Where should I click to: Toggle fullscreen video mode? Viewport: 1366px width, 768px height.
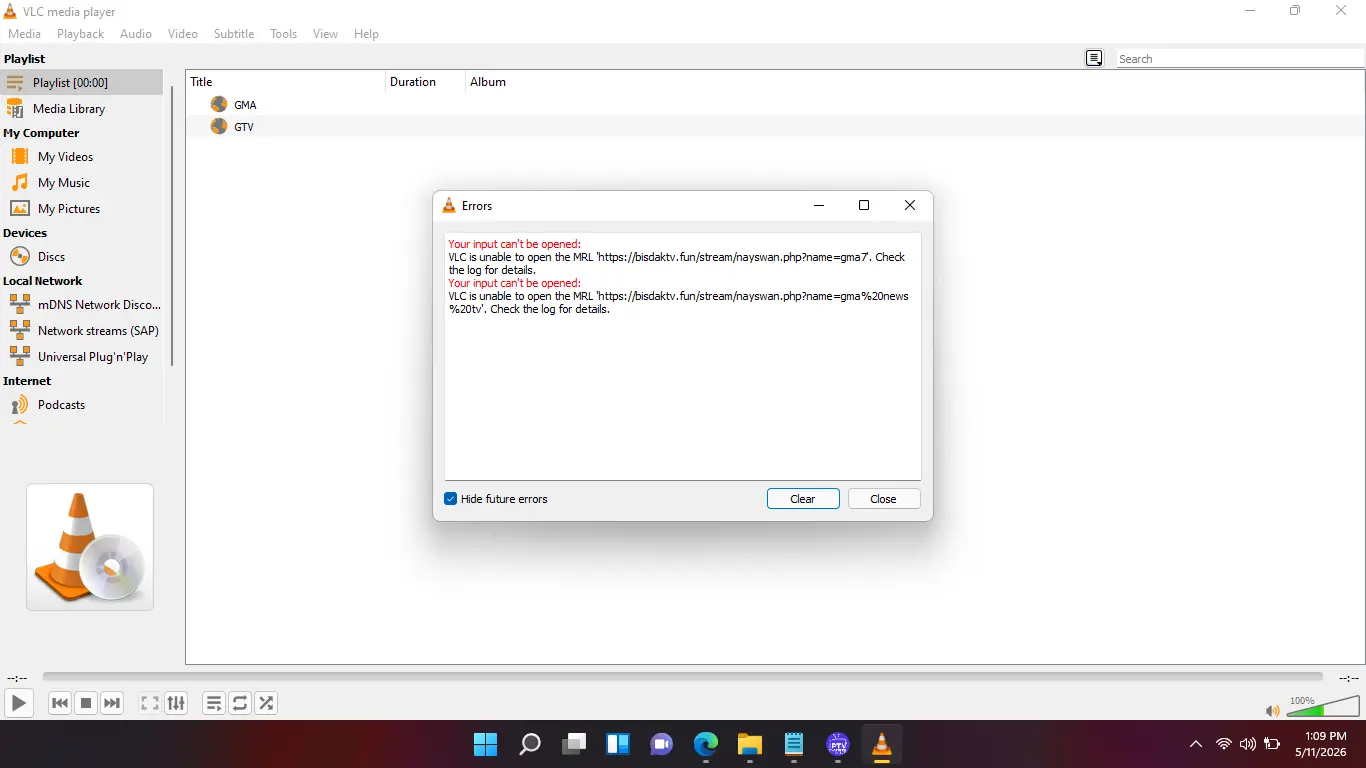tap(150, 703)
